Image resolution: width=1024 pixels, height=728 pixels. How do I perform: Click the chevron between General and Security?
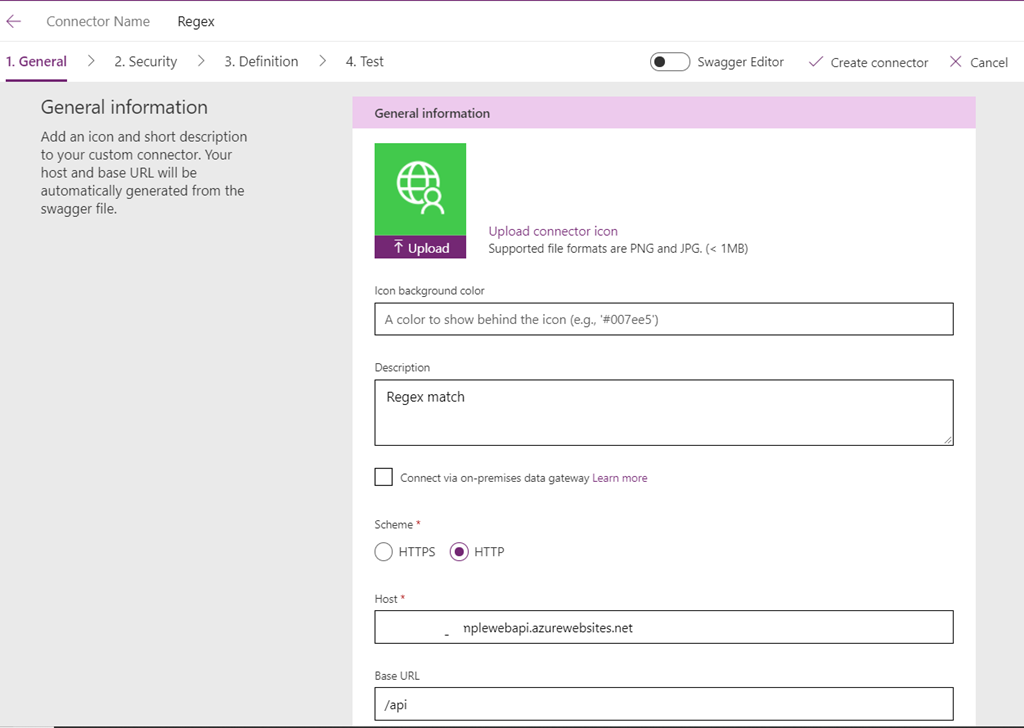coord(91,61)
